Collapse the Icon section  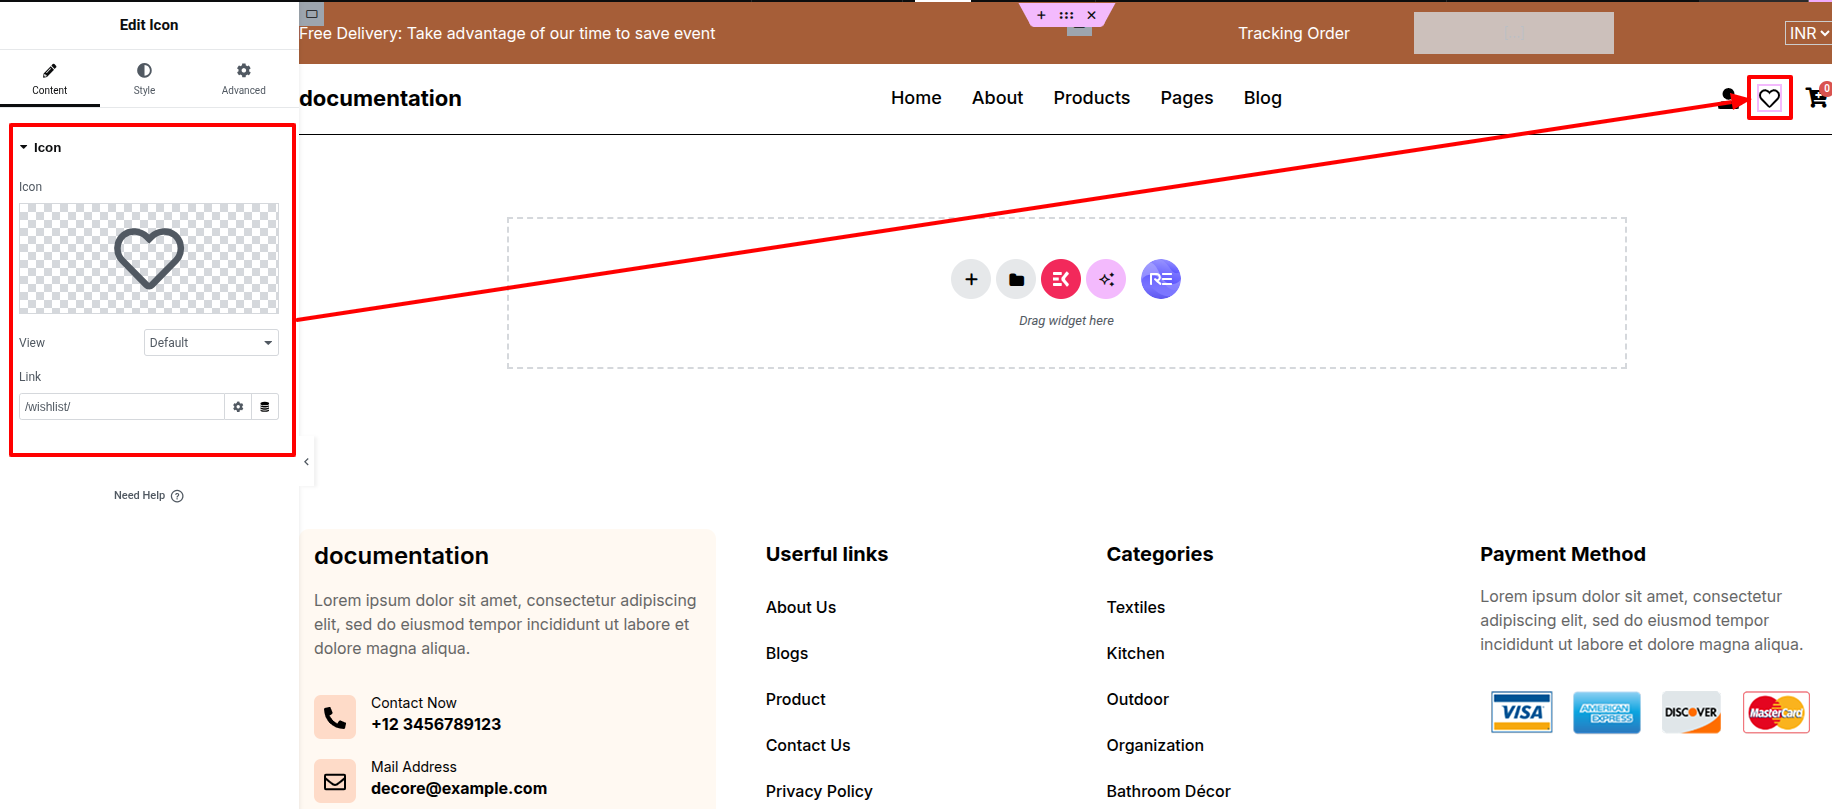pos(40,147)
